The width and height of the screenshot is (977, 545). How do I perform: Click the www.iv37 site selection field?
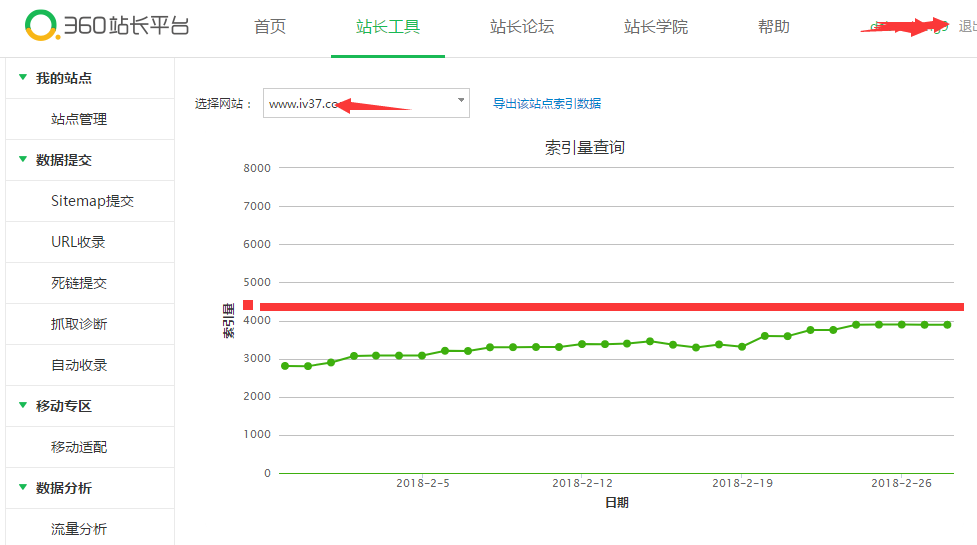366,103
